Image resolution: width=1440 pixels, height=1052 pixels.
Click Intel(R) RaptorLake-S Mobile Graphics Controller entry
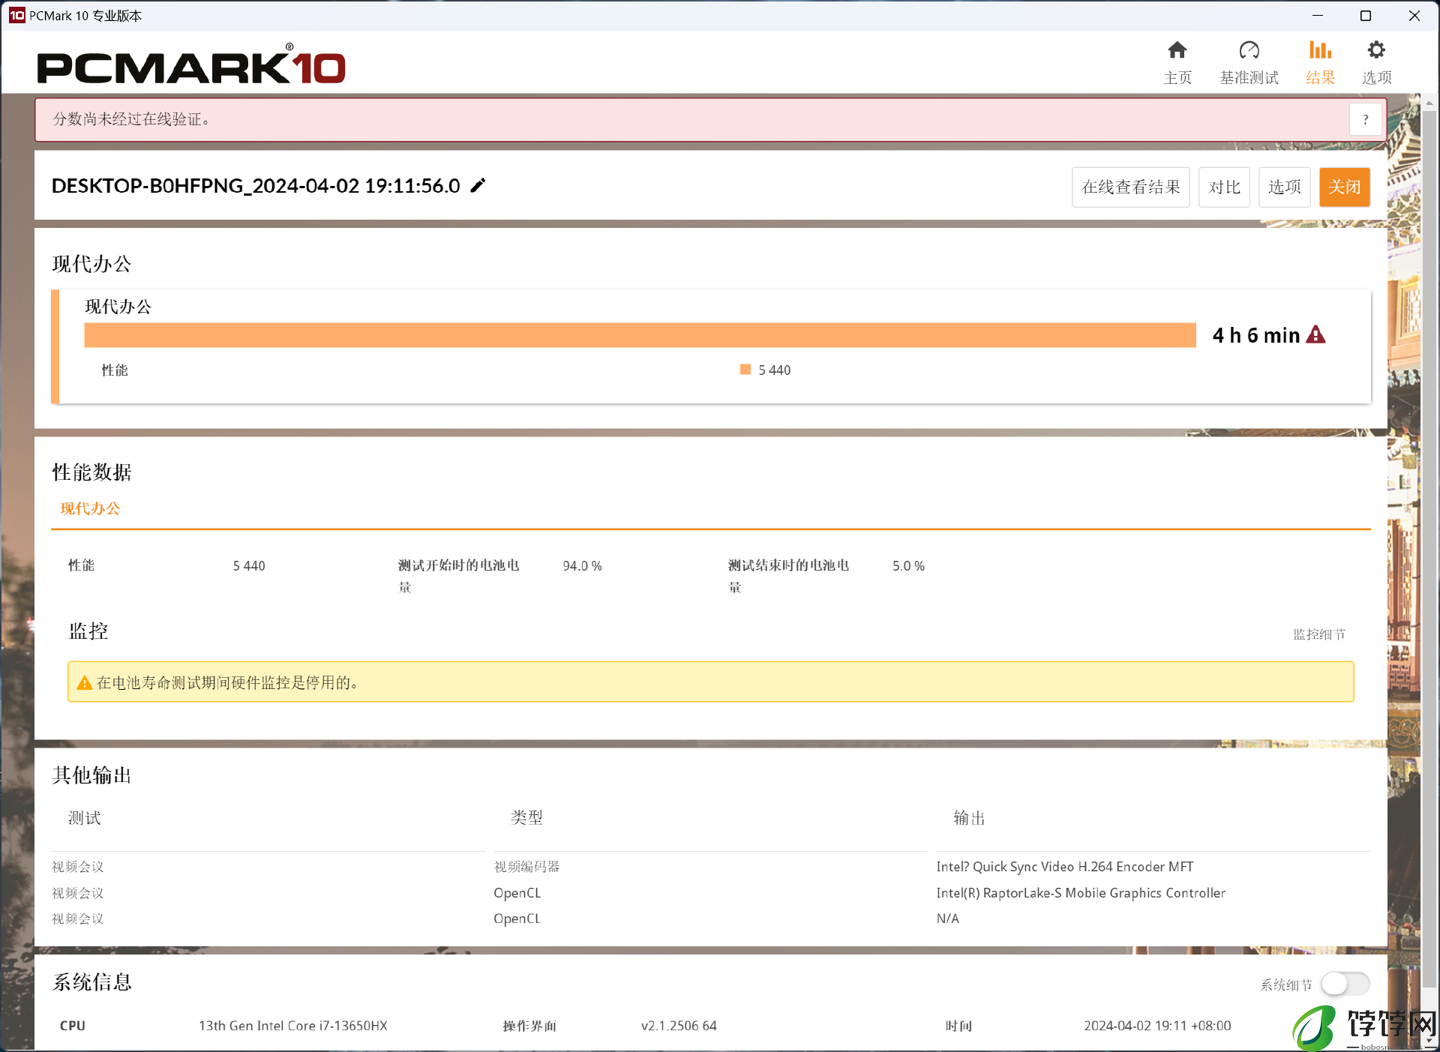pos(1081,893)
